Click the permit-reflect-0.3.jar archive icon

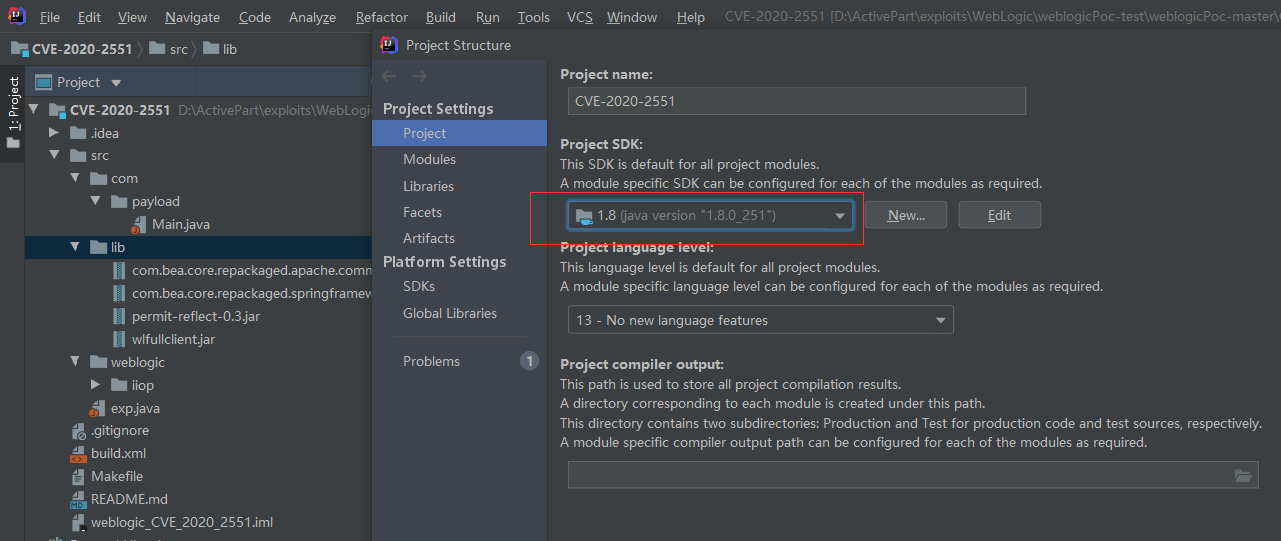pyautogui.click(x=119, y=316)
